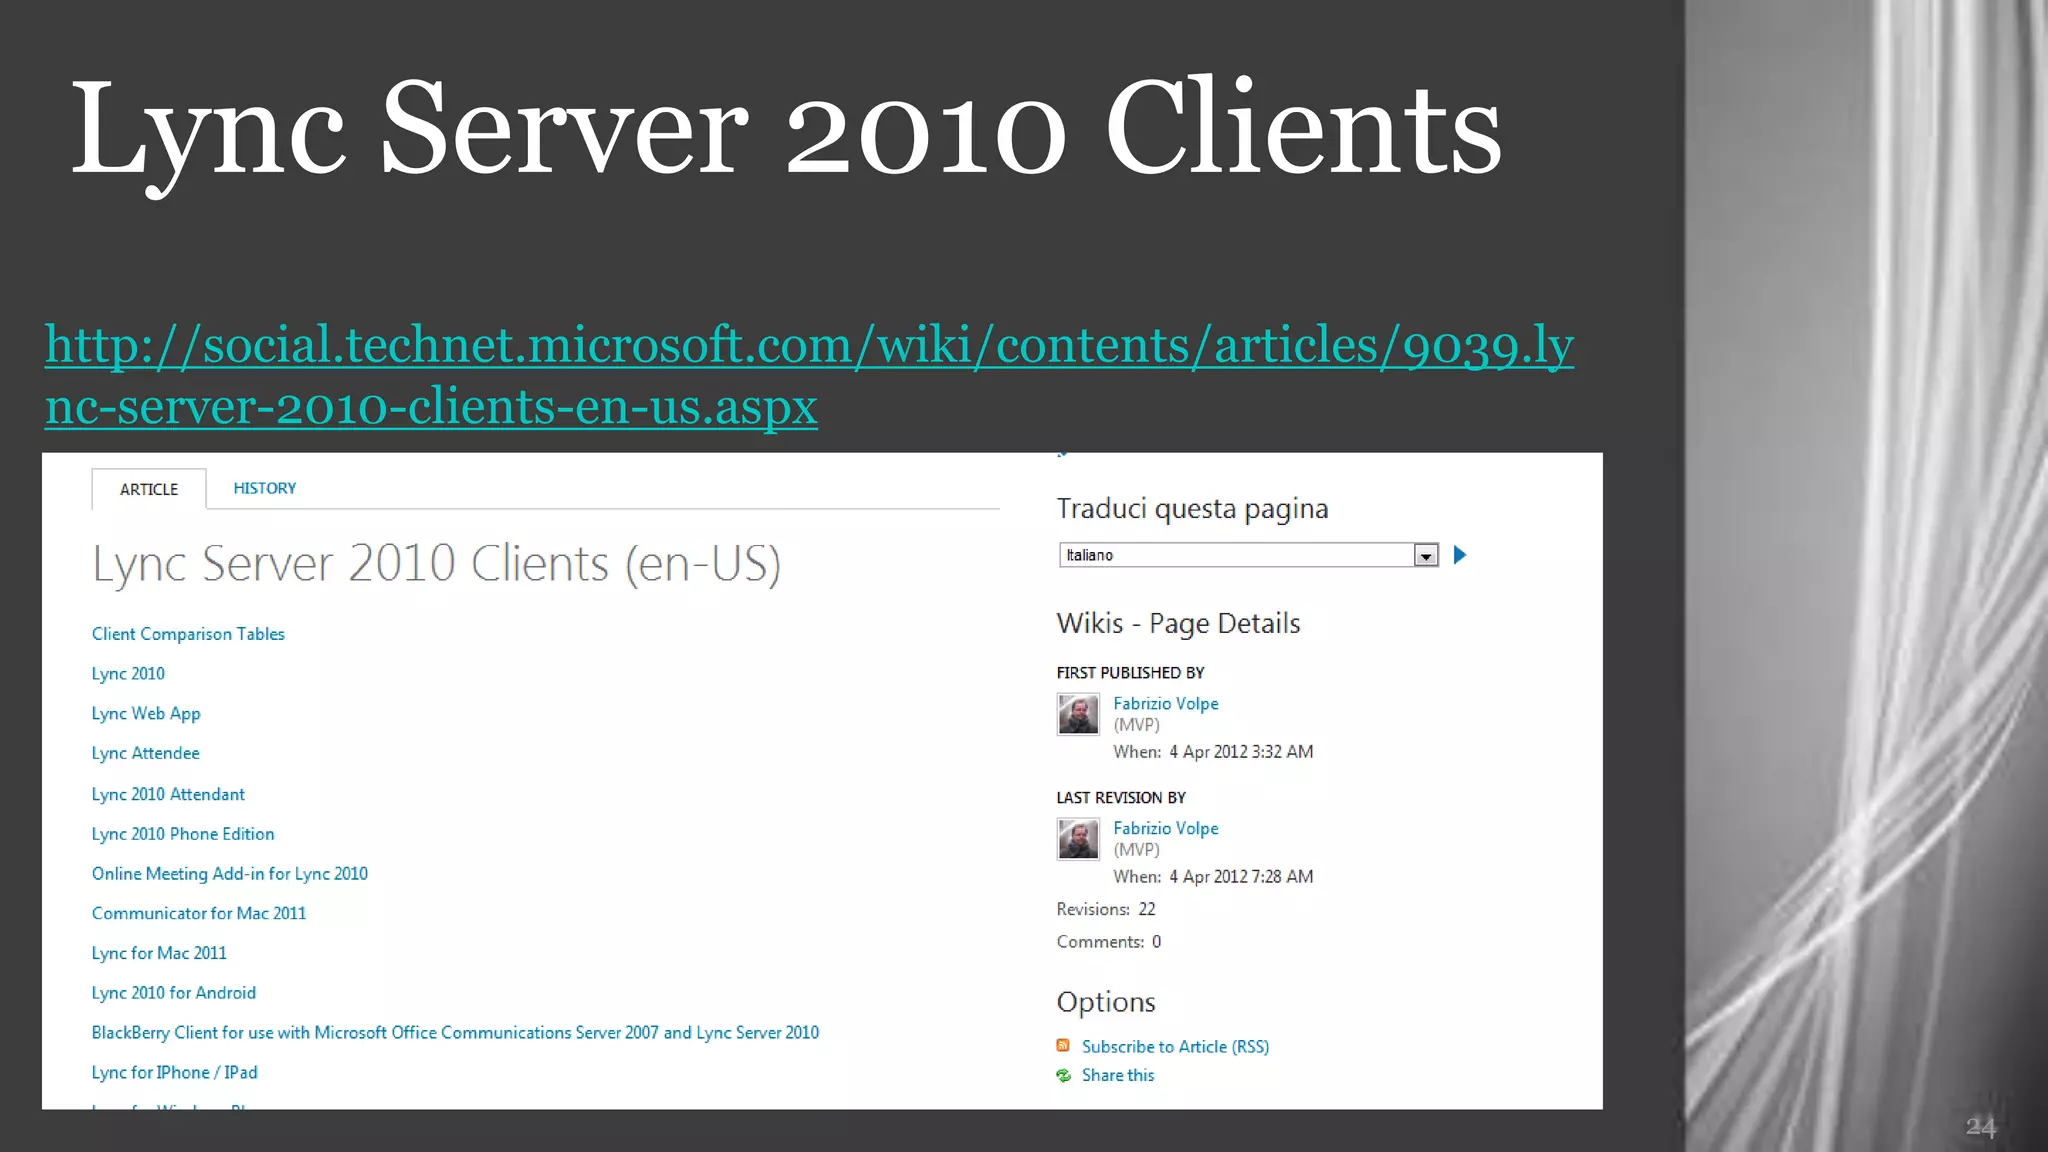This screenshot has width=2048, height=1152.
Task: Open the Lync 2010 for Android link
Action: coord(174,993)
